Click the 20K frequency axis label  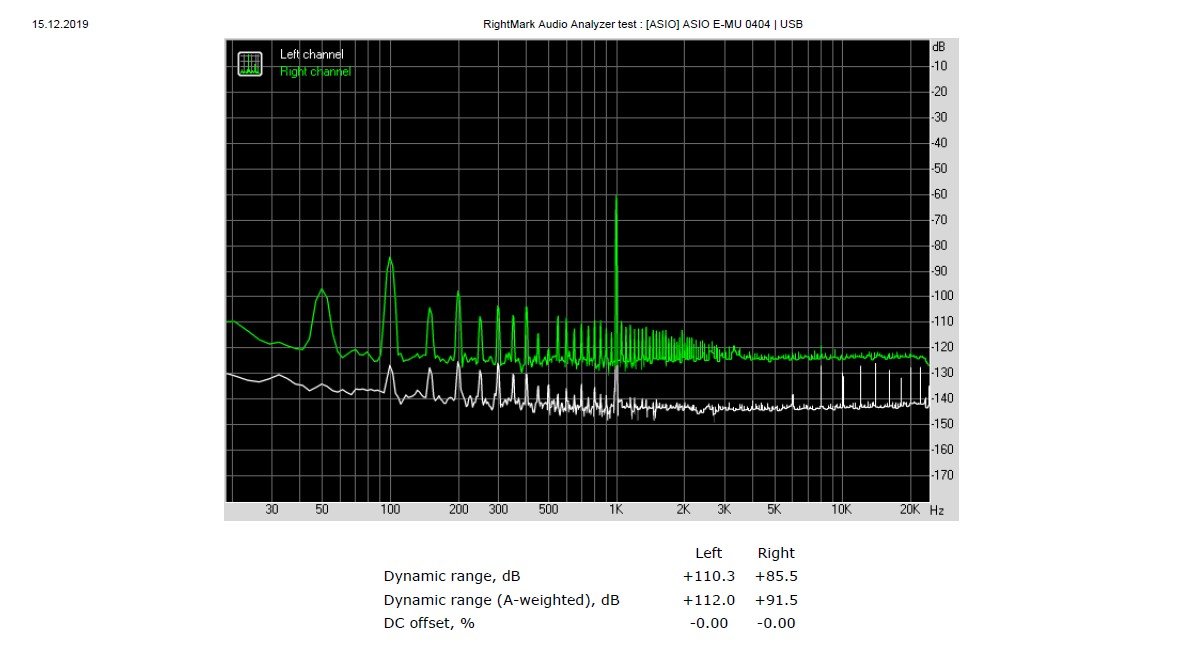pyautogui.click(x=909, y=510)
